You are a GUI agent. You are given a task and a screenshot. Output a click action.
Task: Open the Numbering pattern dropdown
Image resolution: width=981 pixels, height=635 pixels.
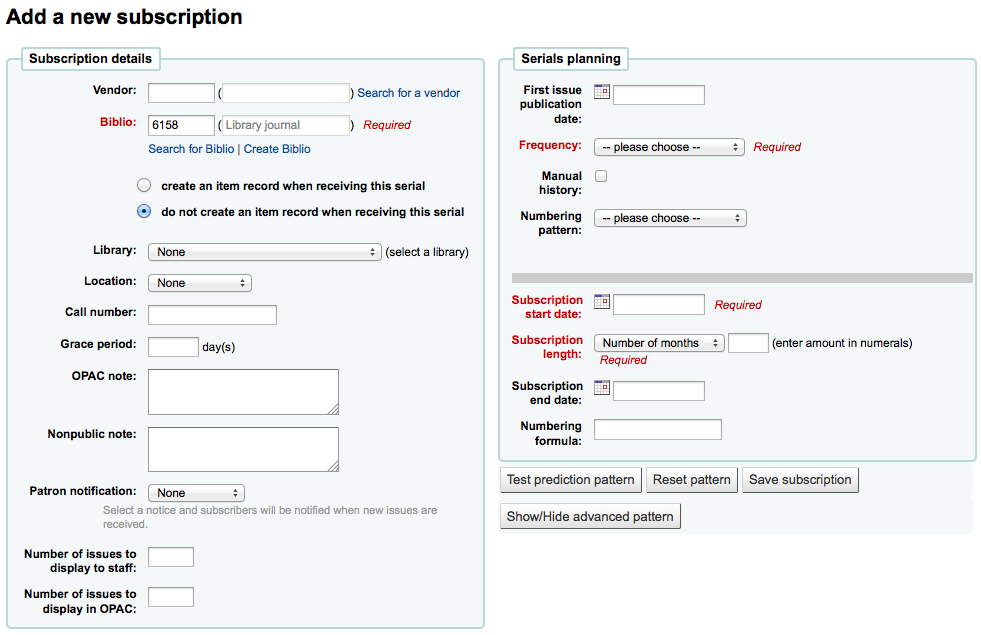click(x=670, y=218)
